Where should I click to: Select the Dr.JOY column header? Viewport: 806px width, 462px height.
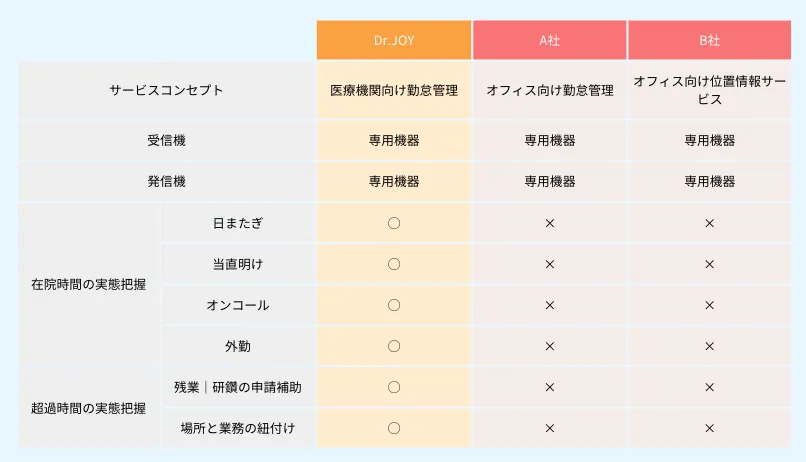(394, 40)
